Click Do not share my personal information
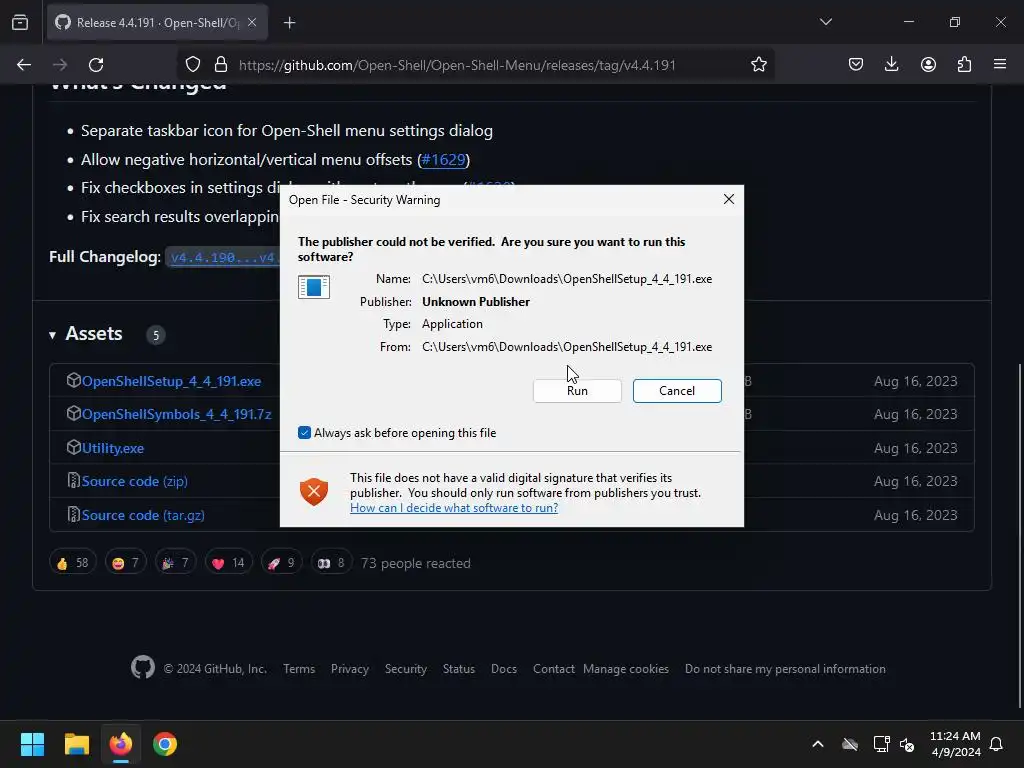 click(785, 669)
